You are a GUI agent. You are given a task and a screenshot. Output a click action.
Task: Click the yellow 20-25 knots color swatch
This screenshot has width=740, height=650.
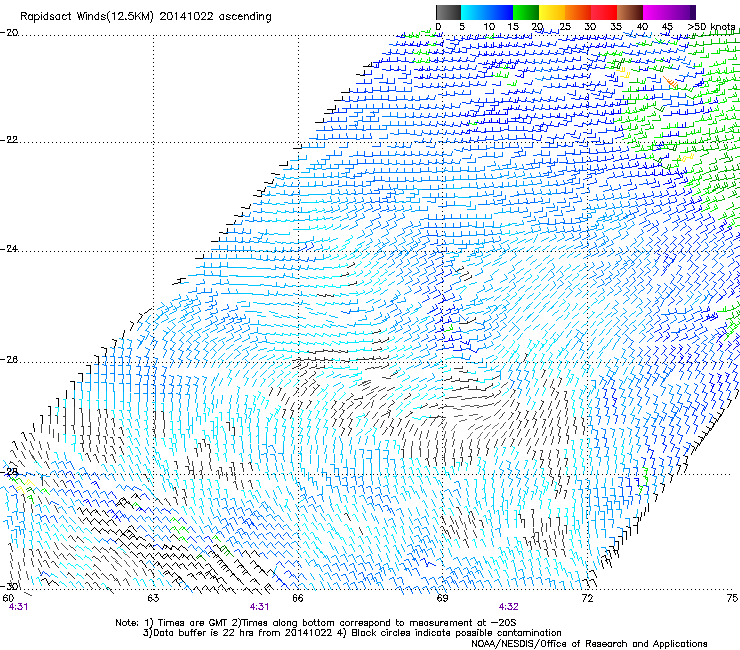pyautogui.click(x=552, y=12)
